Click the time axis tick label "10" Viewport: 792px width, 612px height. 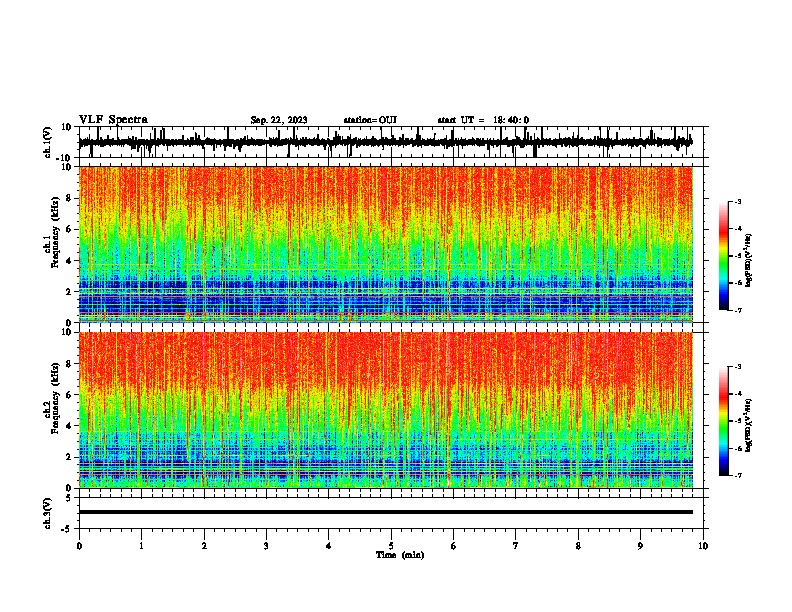point(703,546)
